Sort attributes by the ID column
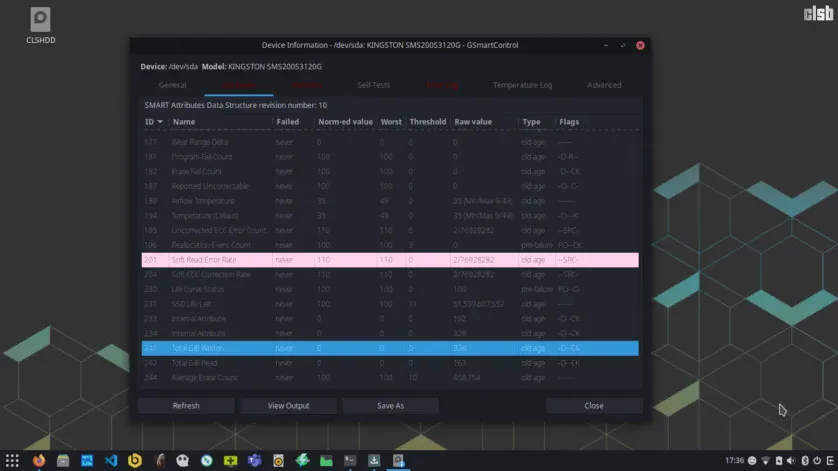This screenshot has width=838, height=471. point(154,122)
